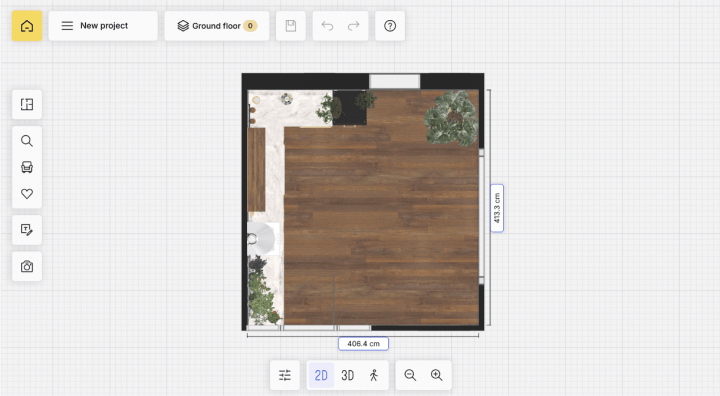Select the large plant in top-right corner

pyautogui.click(x=451, y=118)
